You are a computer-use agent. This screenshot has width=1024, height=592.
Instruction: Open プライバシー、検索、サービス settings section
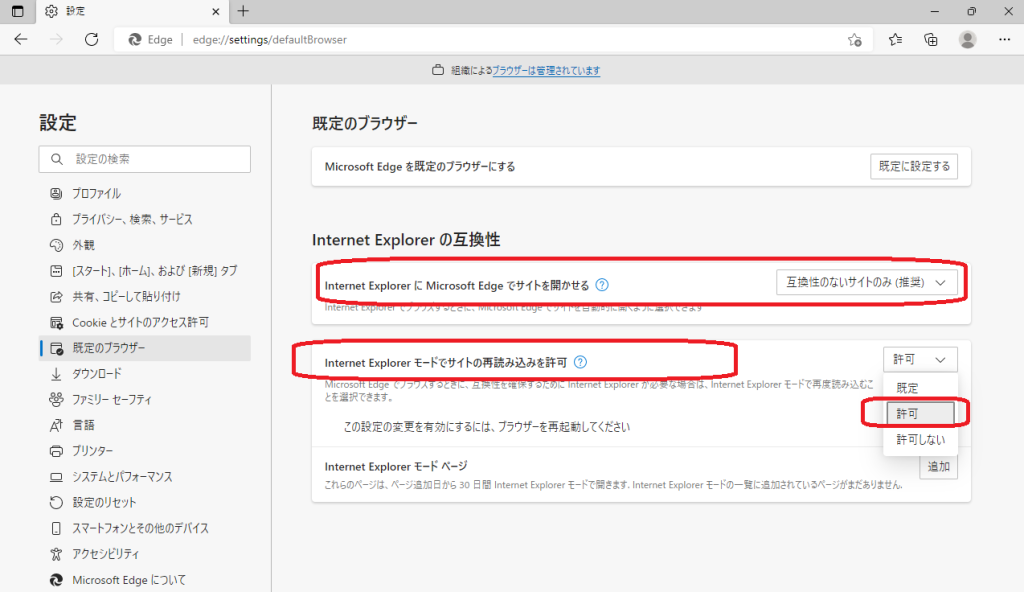[132, 219]
